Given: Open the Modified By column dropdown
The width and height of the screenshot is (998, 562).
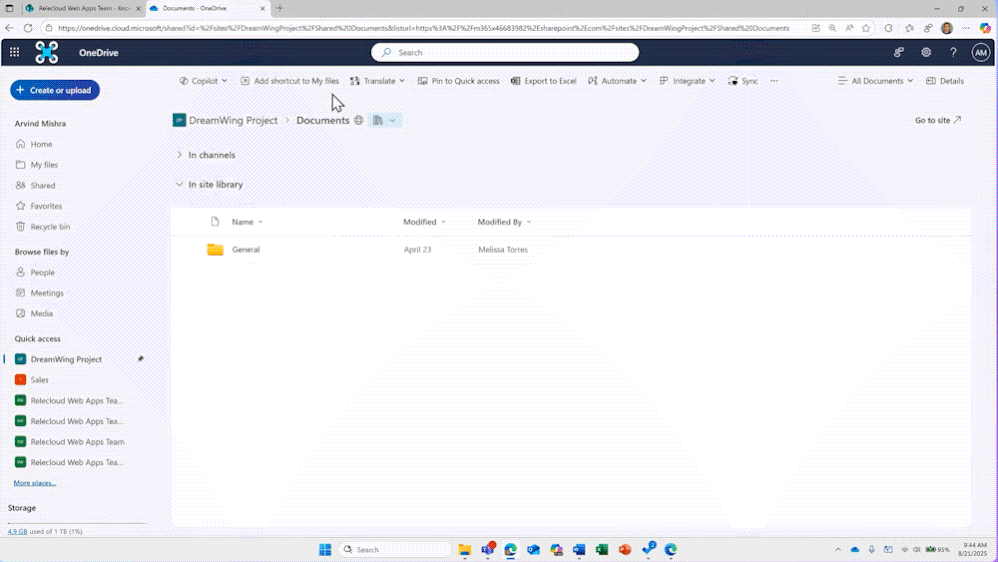Looking at the screenshot, I should 505,221.
